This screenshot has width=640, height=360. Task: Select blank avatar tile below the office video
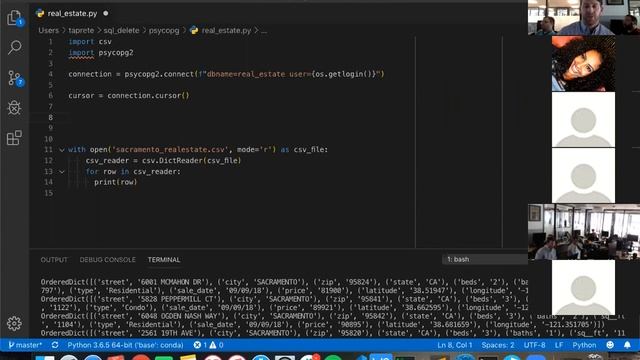click(x=583, y=287)
